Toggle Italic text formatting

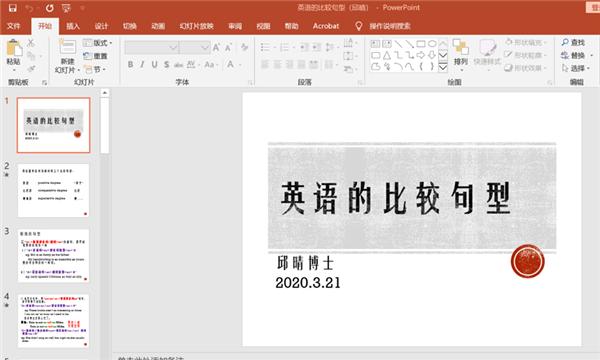coord(142,64)
